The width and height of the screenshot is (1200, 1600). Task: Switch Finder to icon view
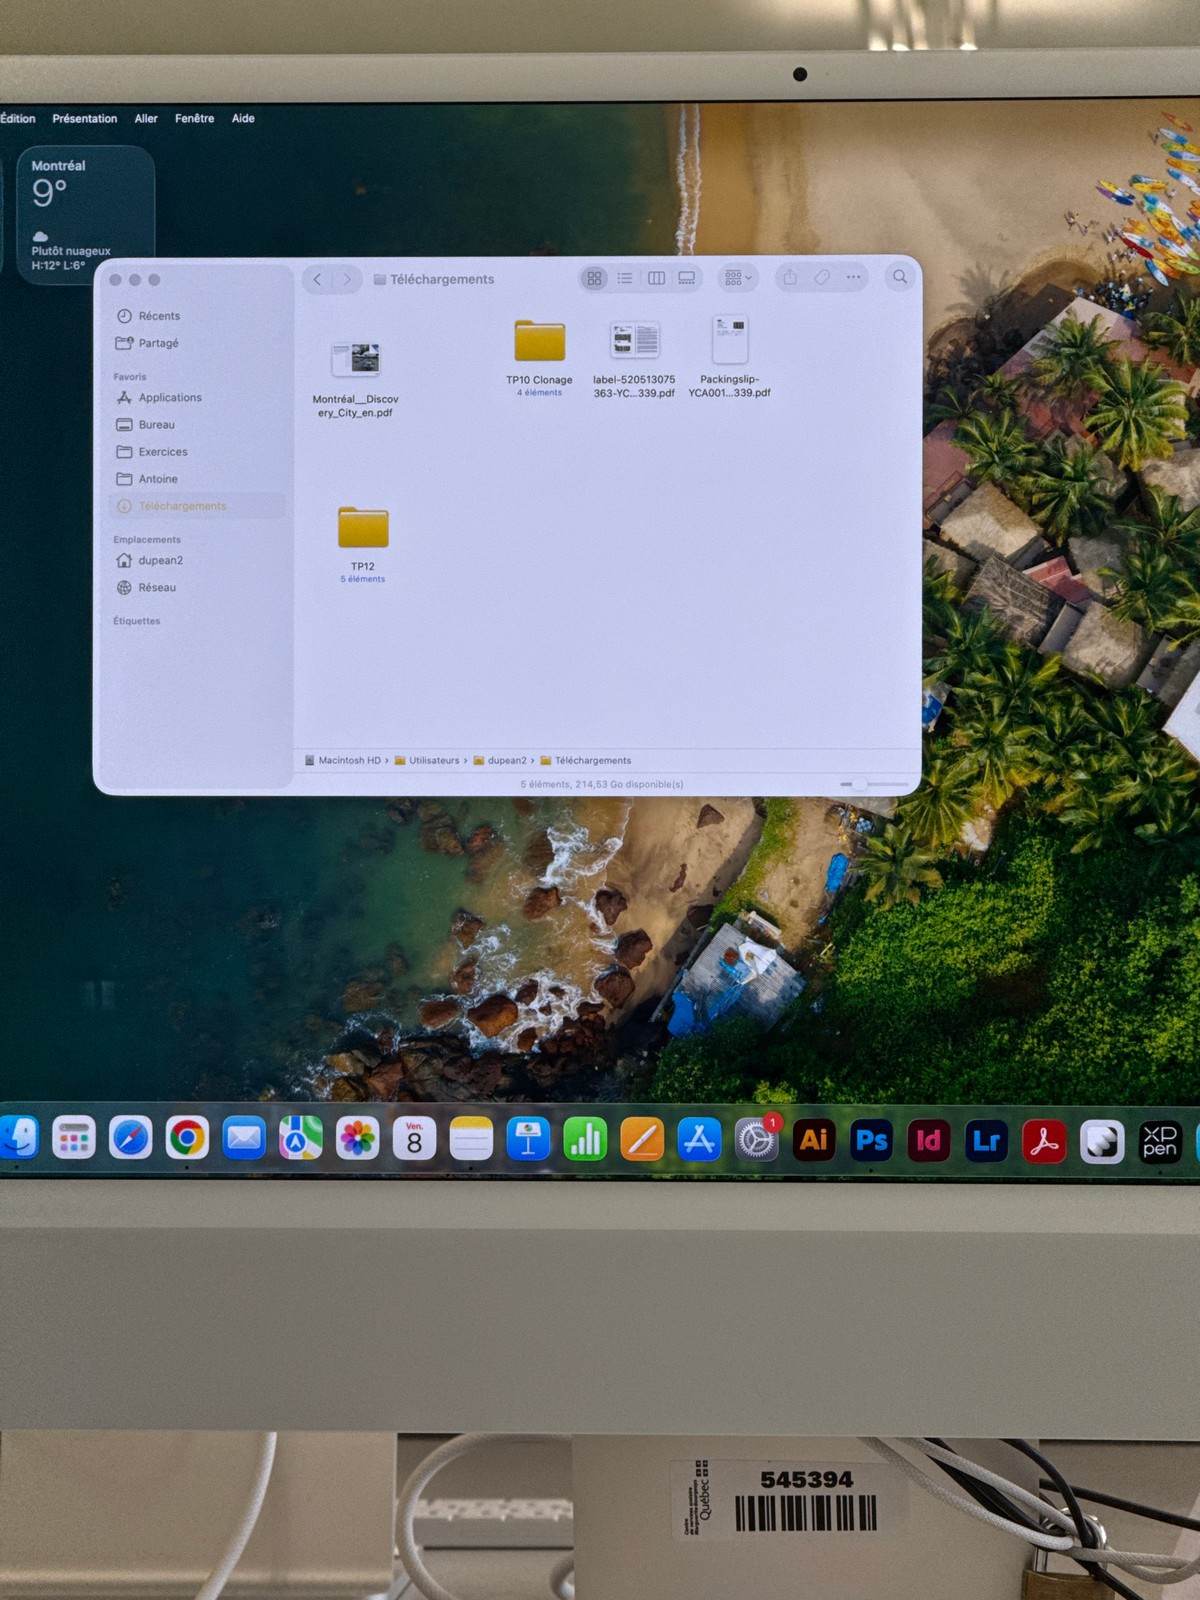click(x=594, y=278)
